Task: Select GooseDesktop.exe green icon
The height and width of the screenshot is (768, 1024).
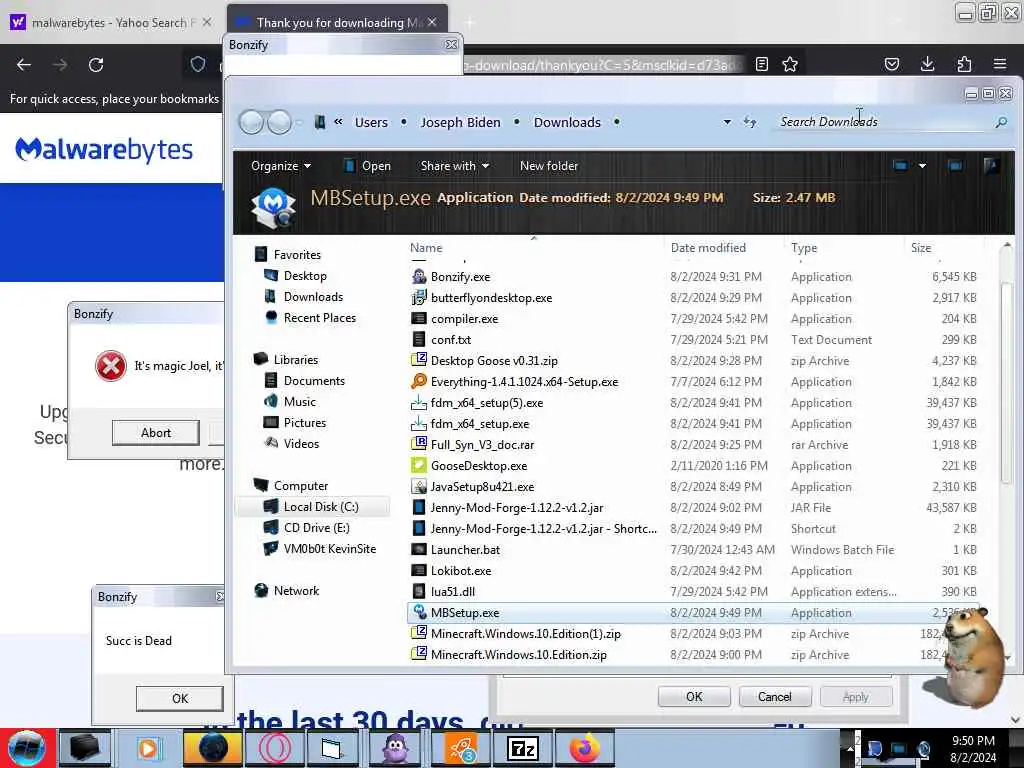Action: 419,466
